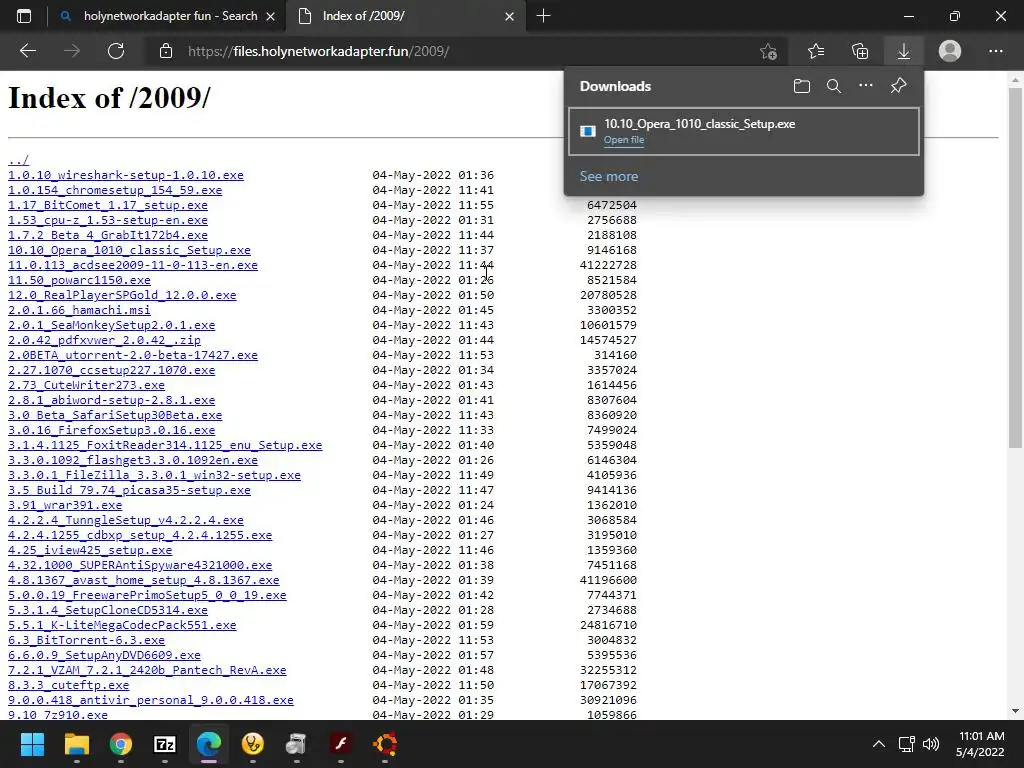This screenshot has height=768, width=1024.
Task: Toggle the Downloads toolbar button
Action: (x=904, y=51)
